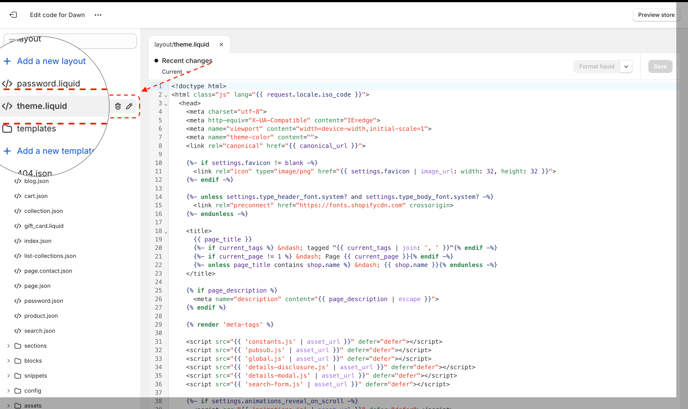Open page.json template file
The height and width of the screenshot is (409, 688).
coord(37,286)
